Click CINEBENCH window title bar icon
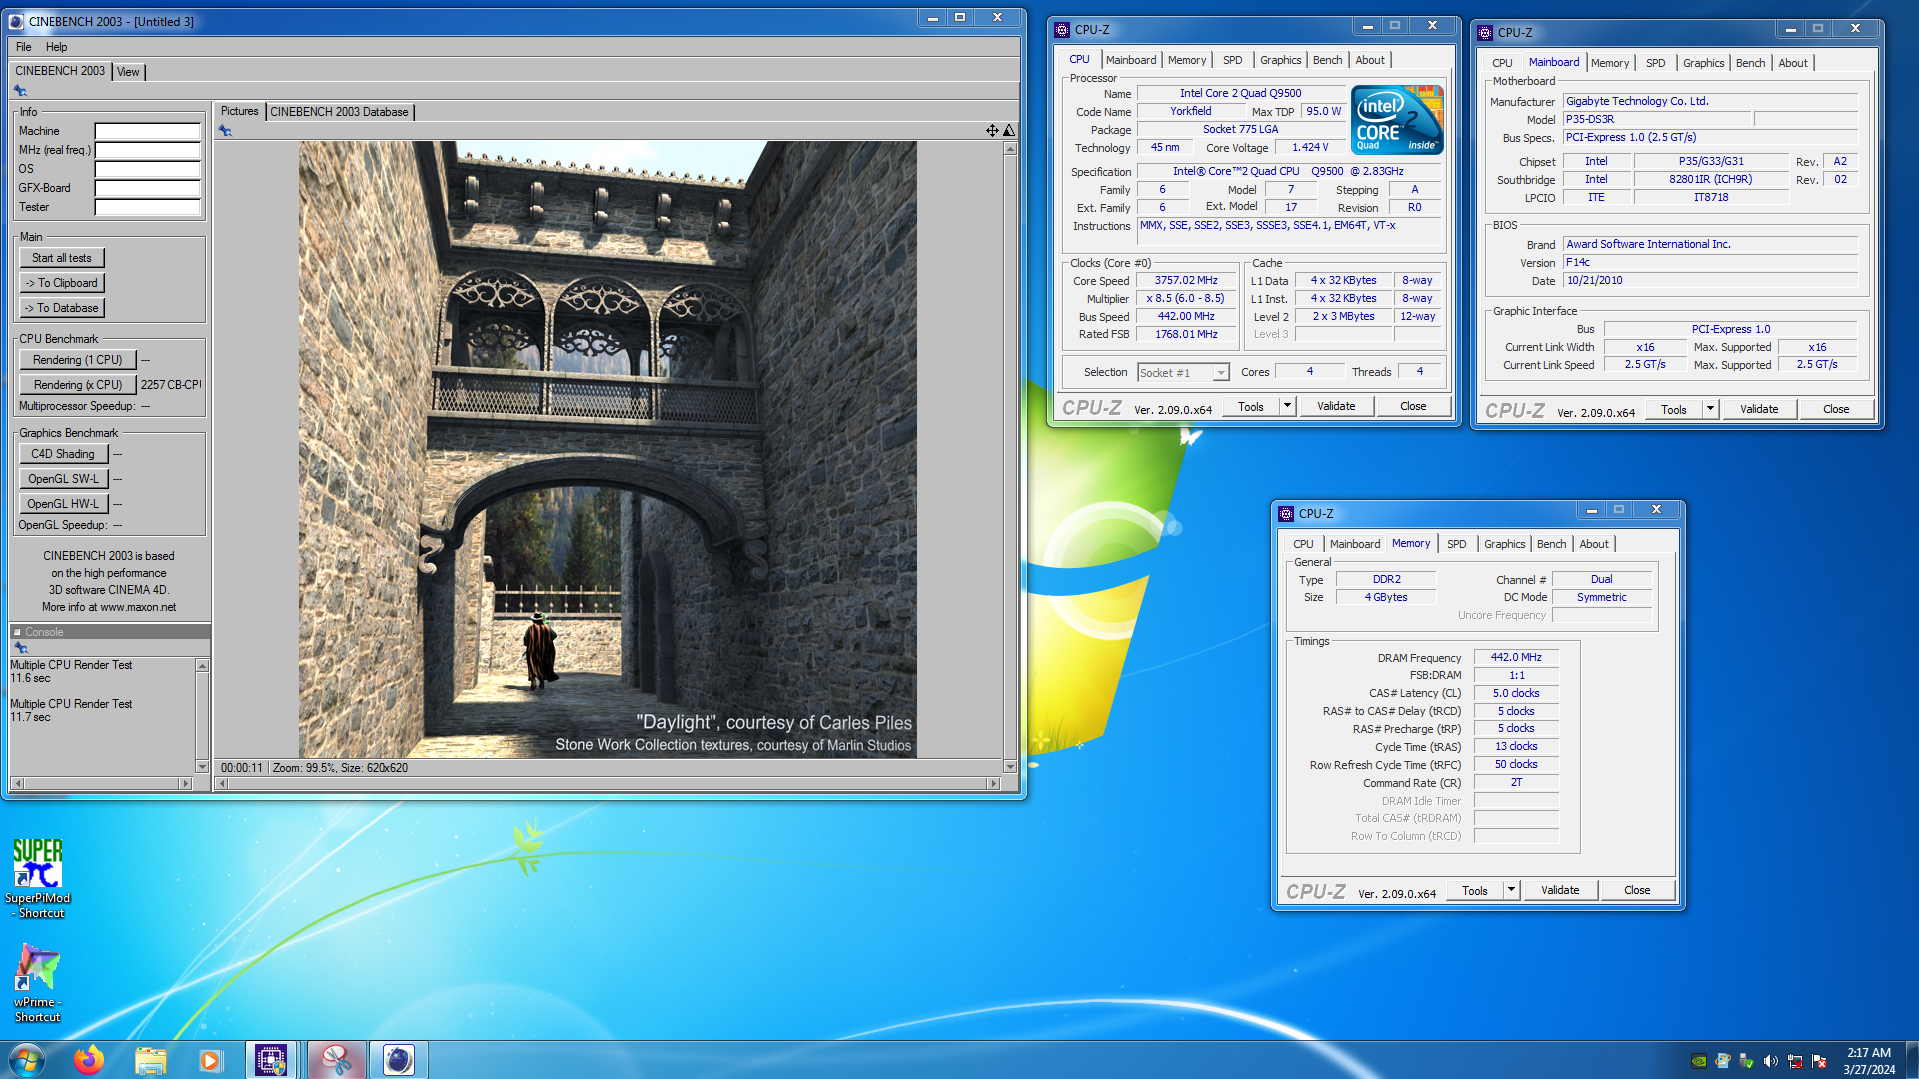The height and width of the screenshot is (1079, 1919). tap(16, 21)
